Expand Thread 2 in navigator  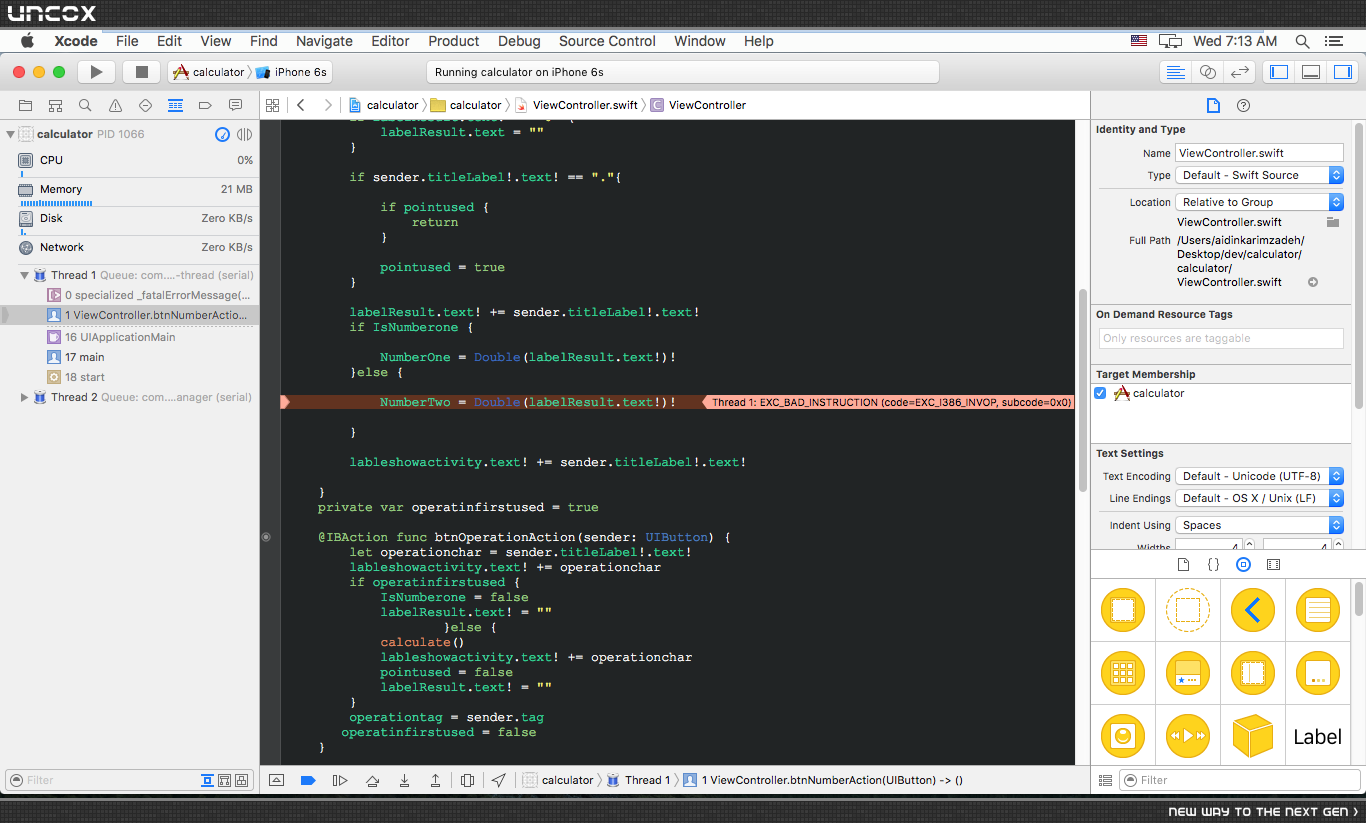tap(24, 397)
